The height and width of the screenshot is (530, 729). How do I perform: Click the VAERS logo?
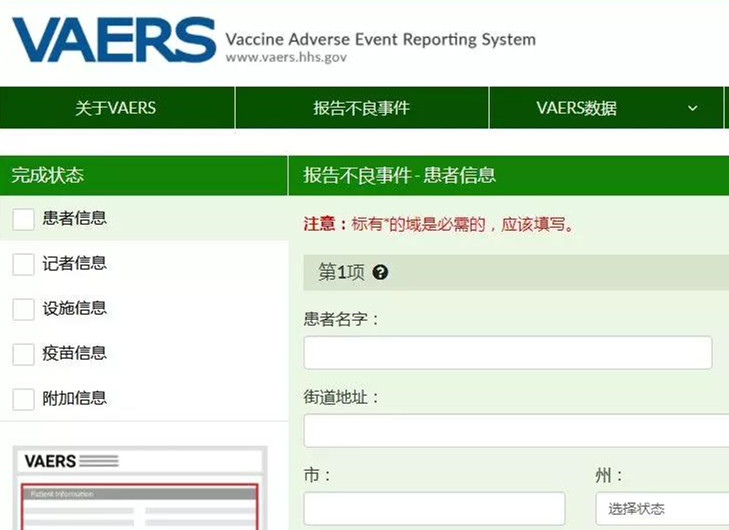[114, 40]
